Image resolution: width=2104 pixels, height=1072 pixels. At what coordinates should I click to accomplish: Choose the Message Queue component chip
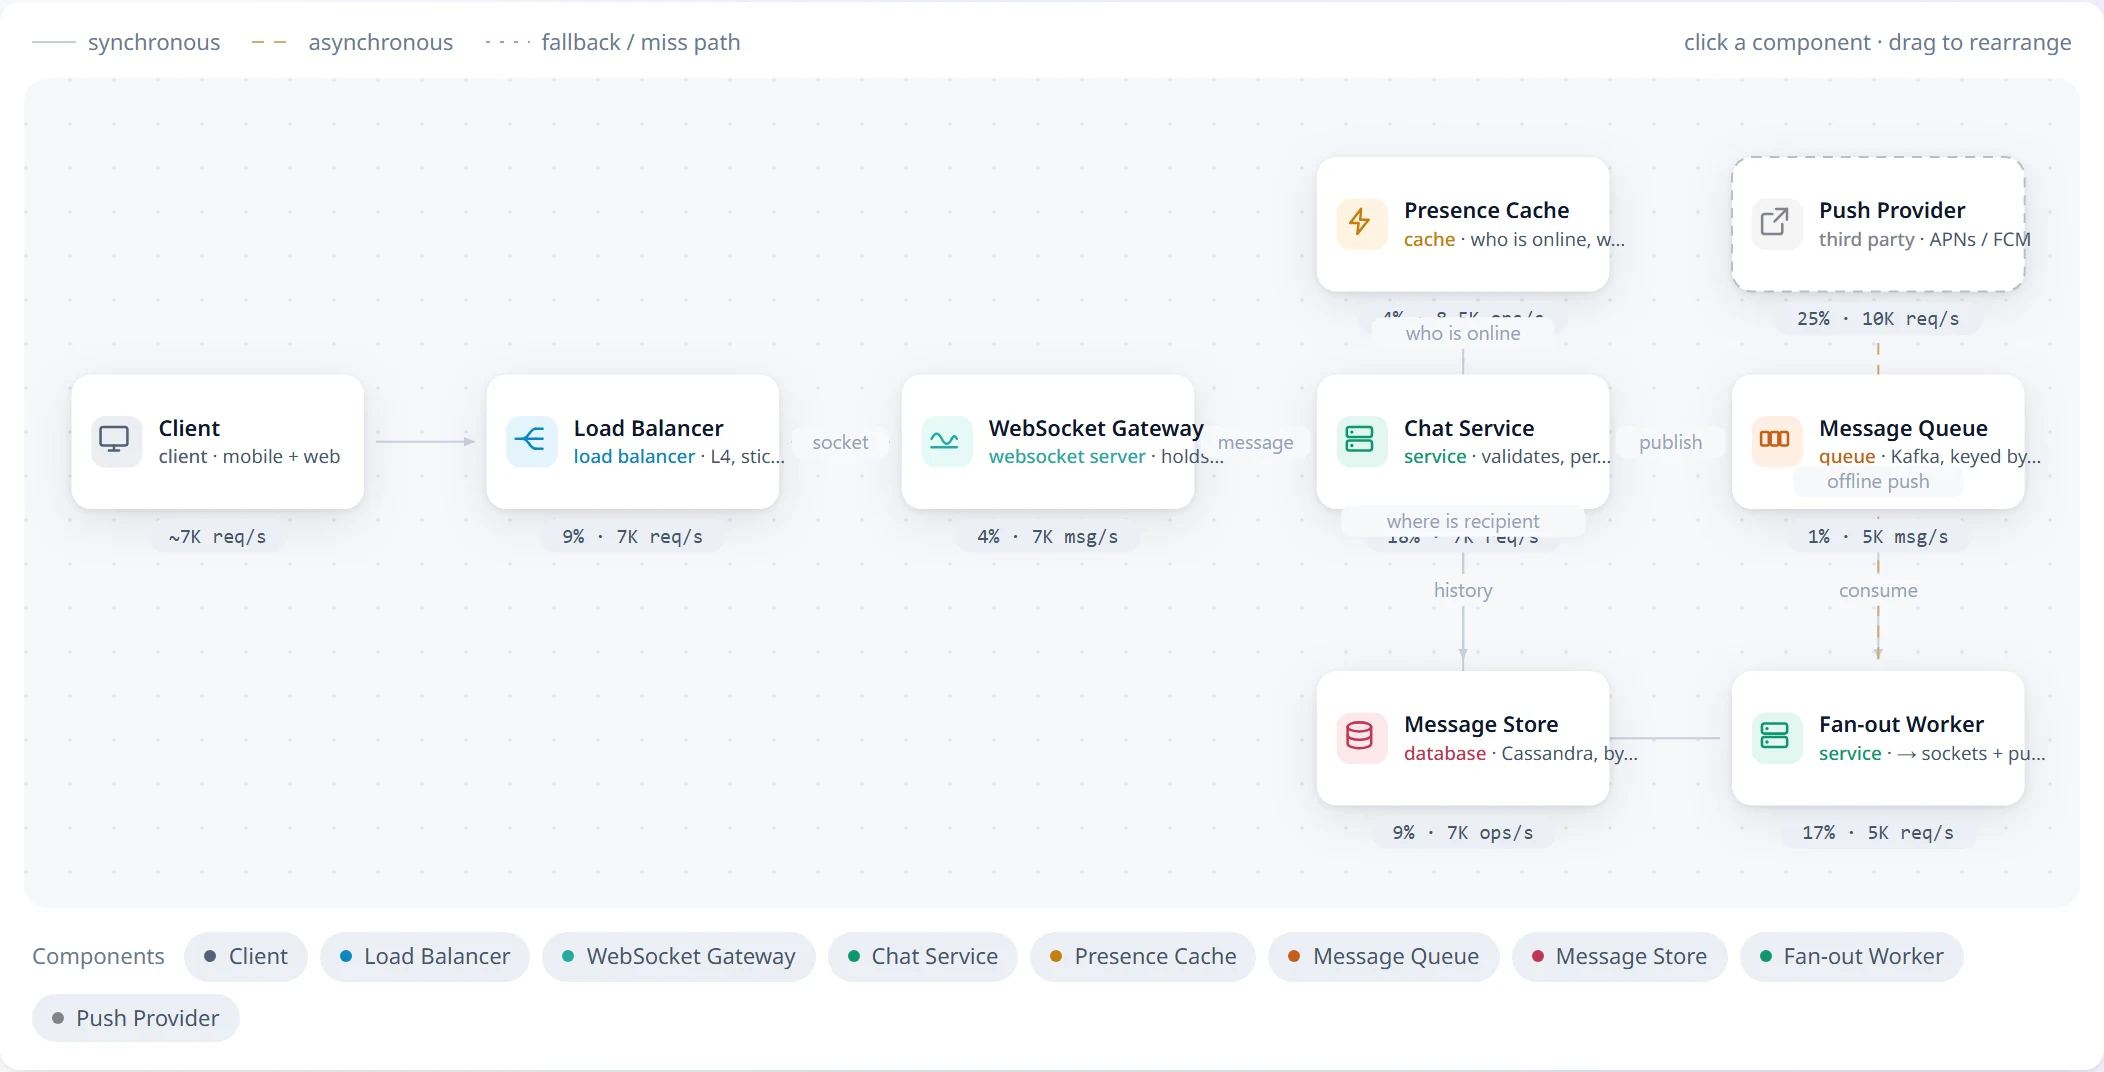click(1384, 956)
